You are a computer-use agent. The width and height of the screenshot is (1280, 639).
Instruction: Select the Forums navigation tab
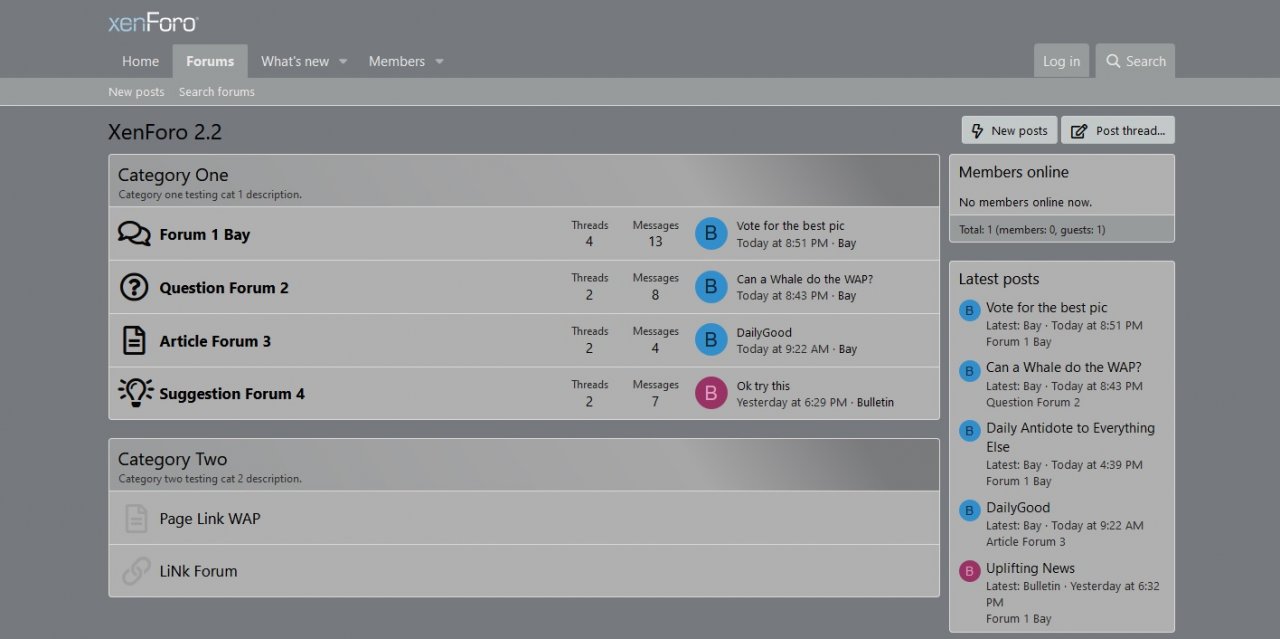click(210, 61)
